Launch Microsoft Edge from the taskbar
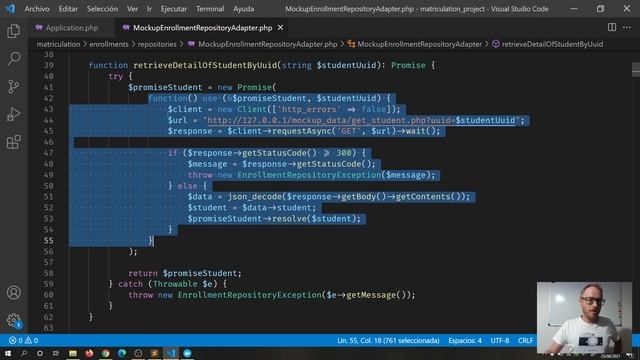The image size is (640, 360). click(x=122, y=353)
